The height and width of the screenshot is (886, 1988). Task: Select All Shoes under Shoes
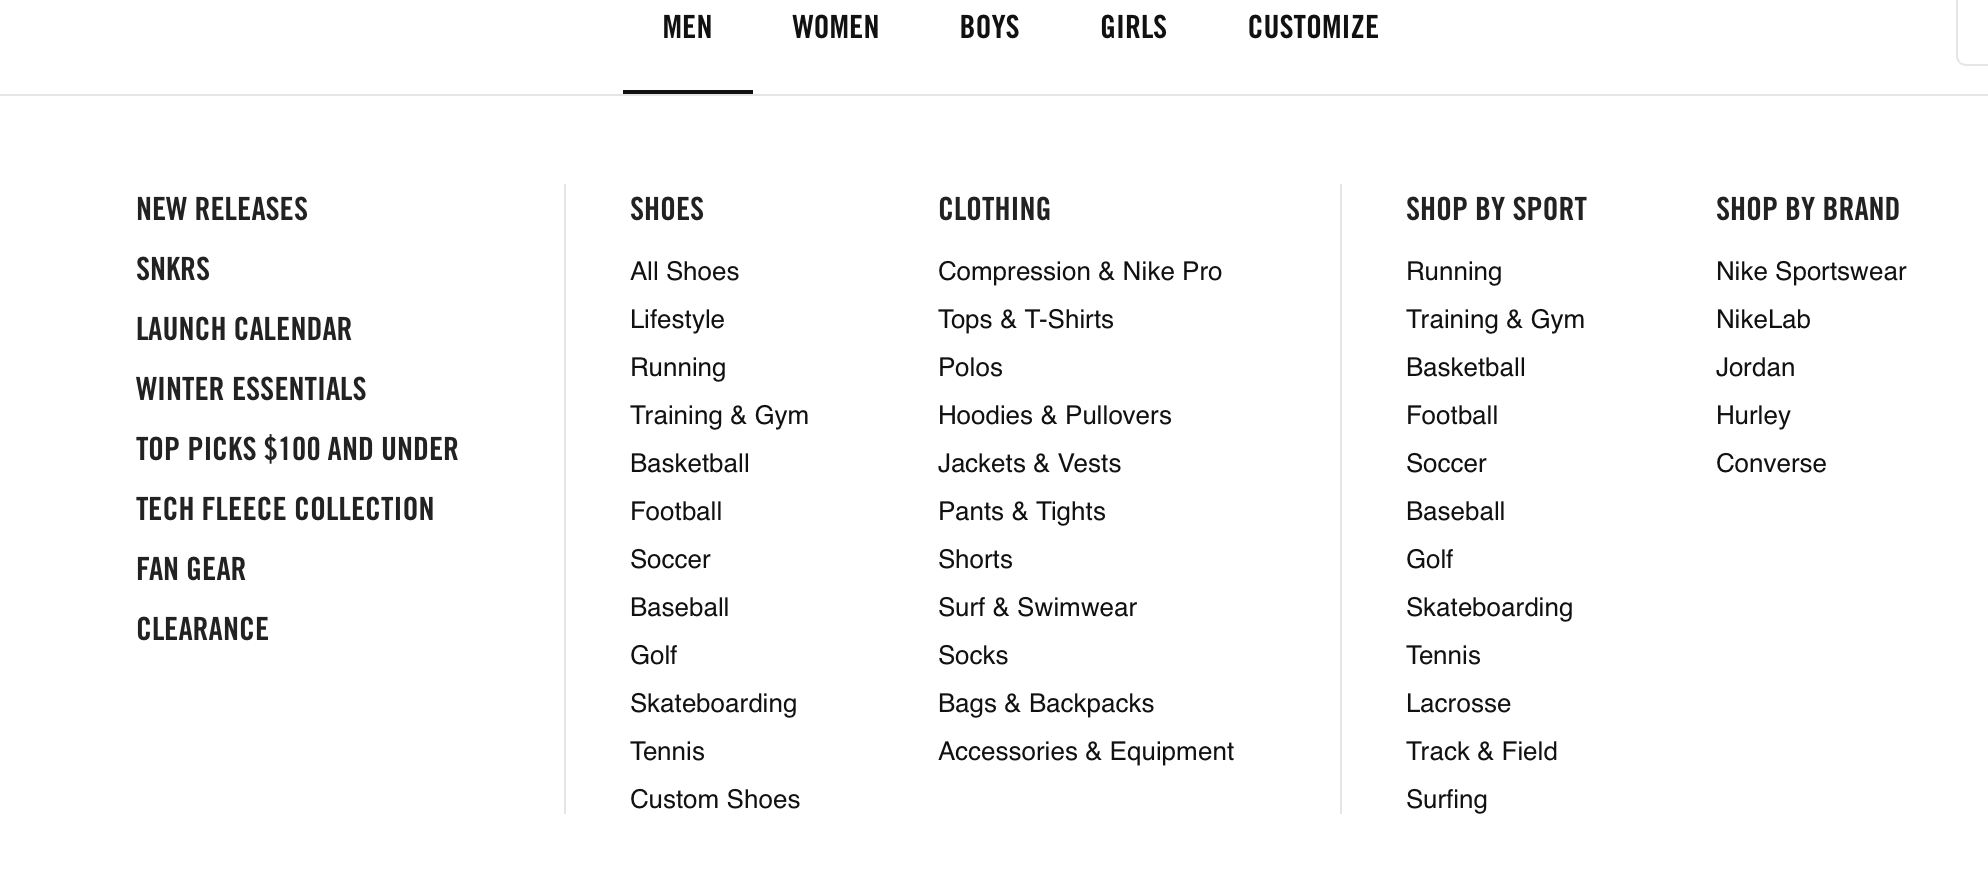(x=684, y=272)
